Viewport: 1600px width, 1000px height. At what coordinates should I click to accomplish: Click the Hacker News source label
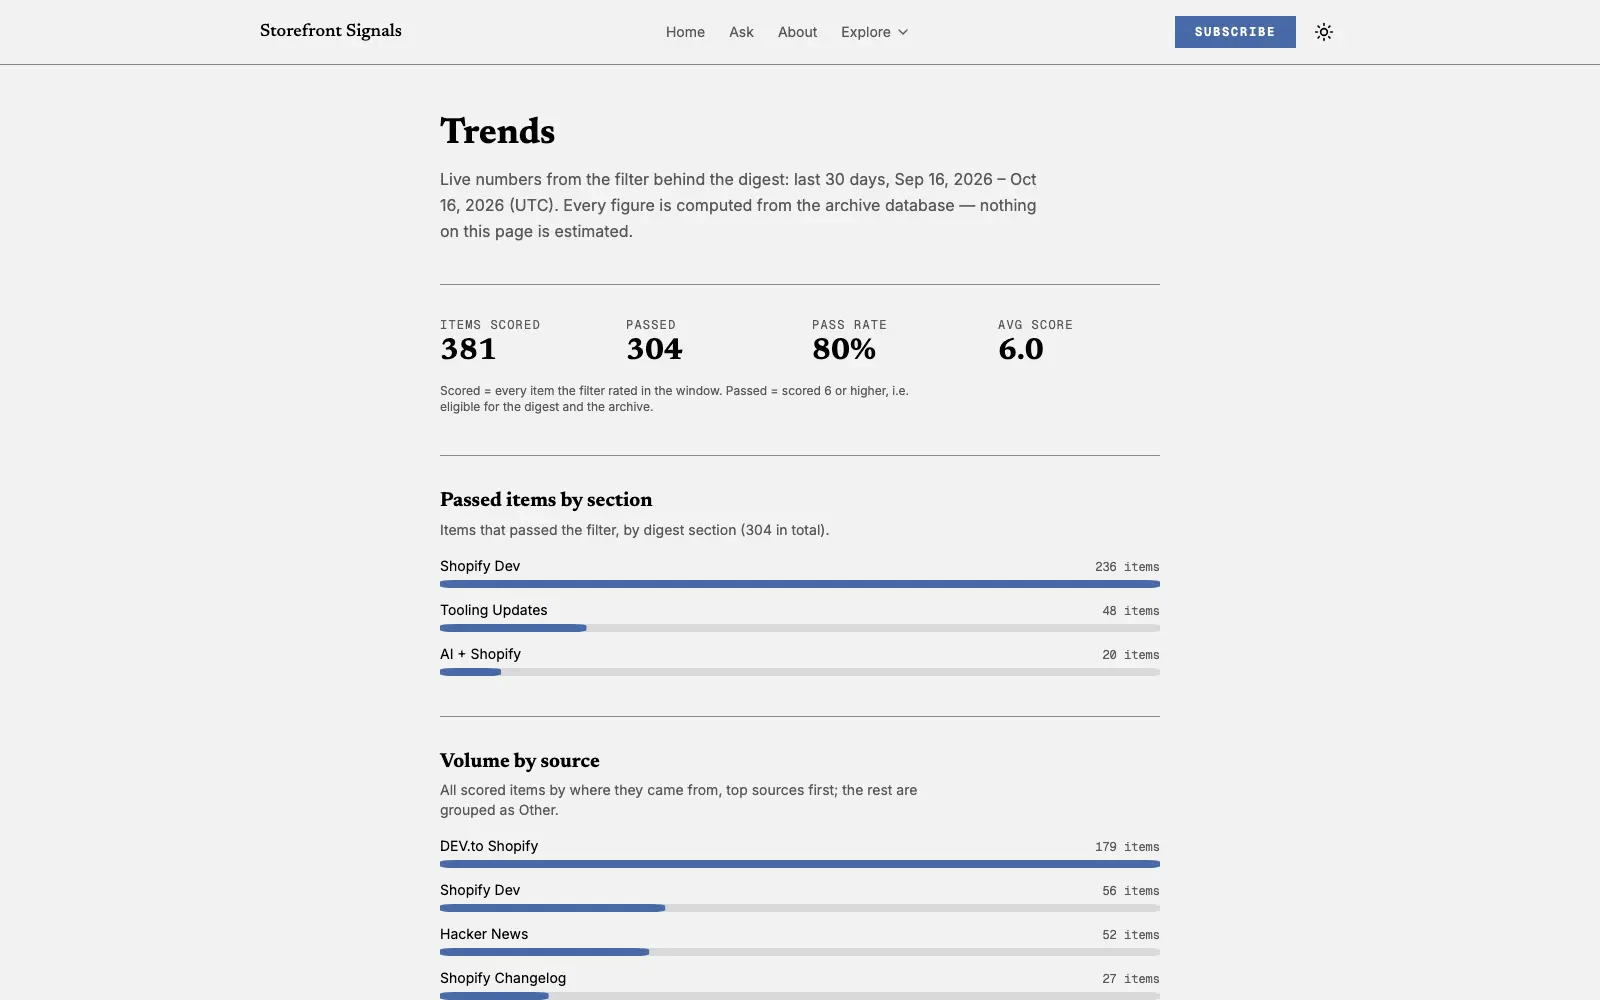pos(484,934)
